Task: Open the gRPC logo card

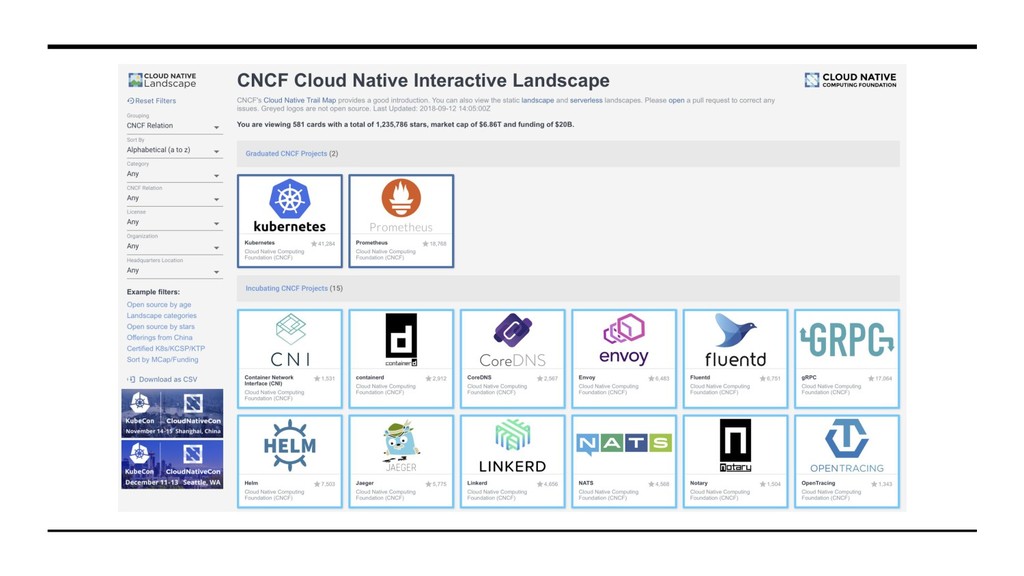Action: [847, 340]
